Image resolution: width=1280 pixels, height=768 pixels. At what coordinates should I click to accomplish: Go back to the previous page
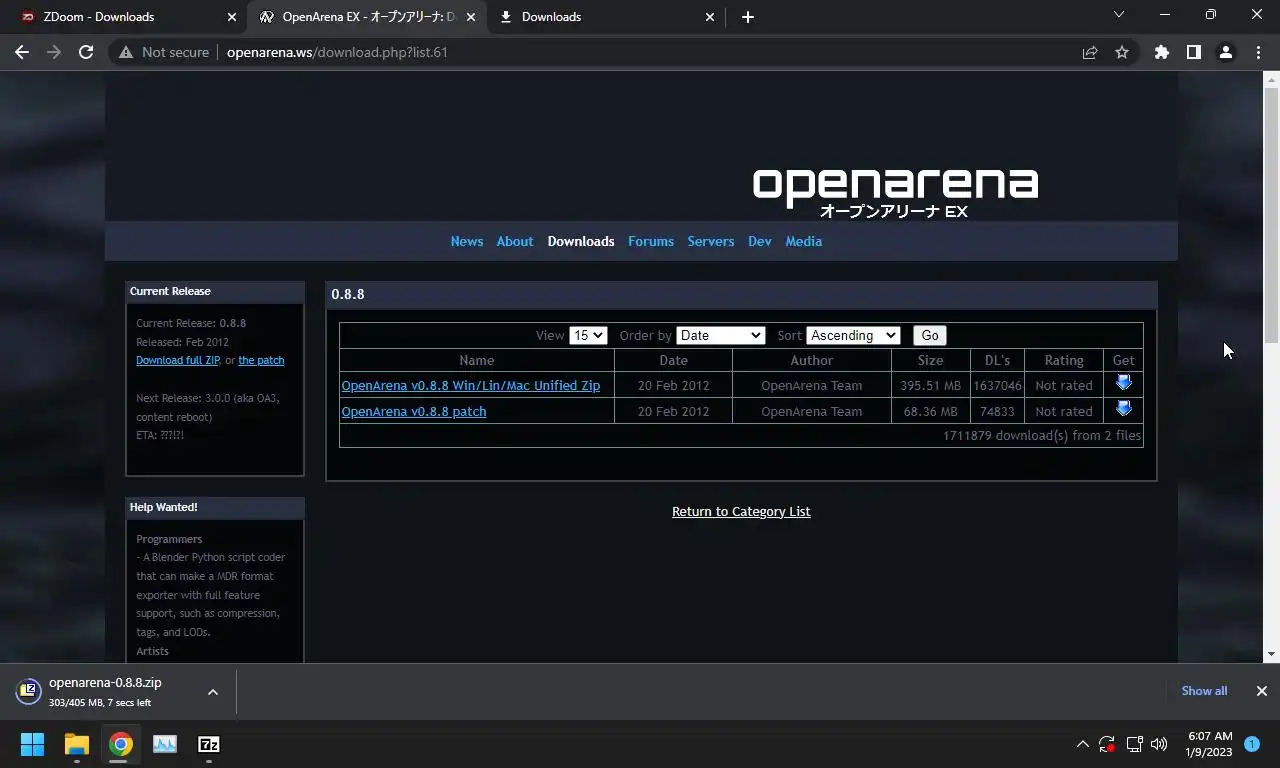pos(22,52)
